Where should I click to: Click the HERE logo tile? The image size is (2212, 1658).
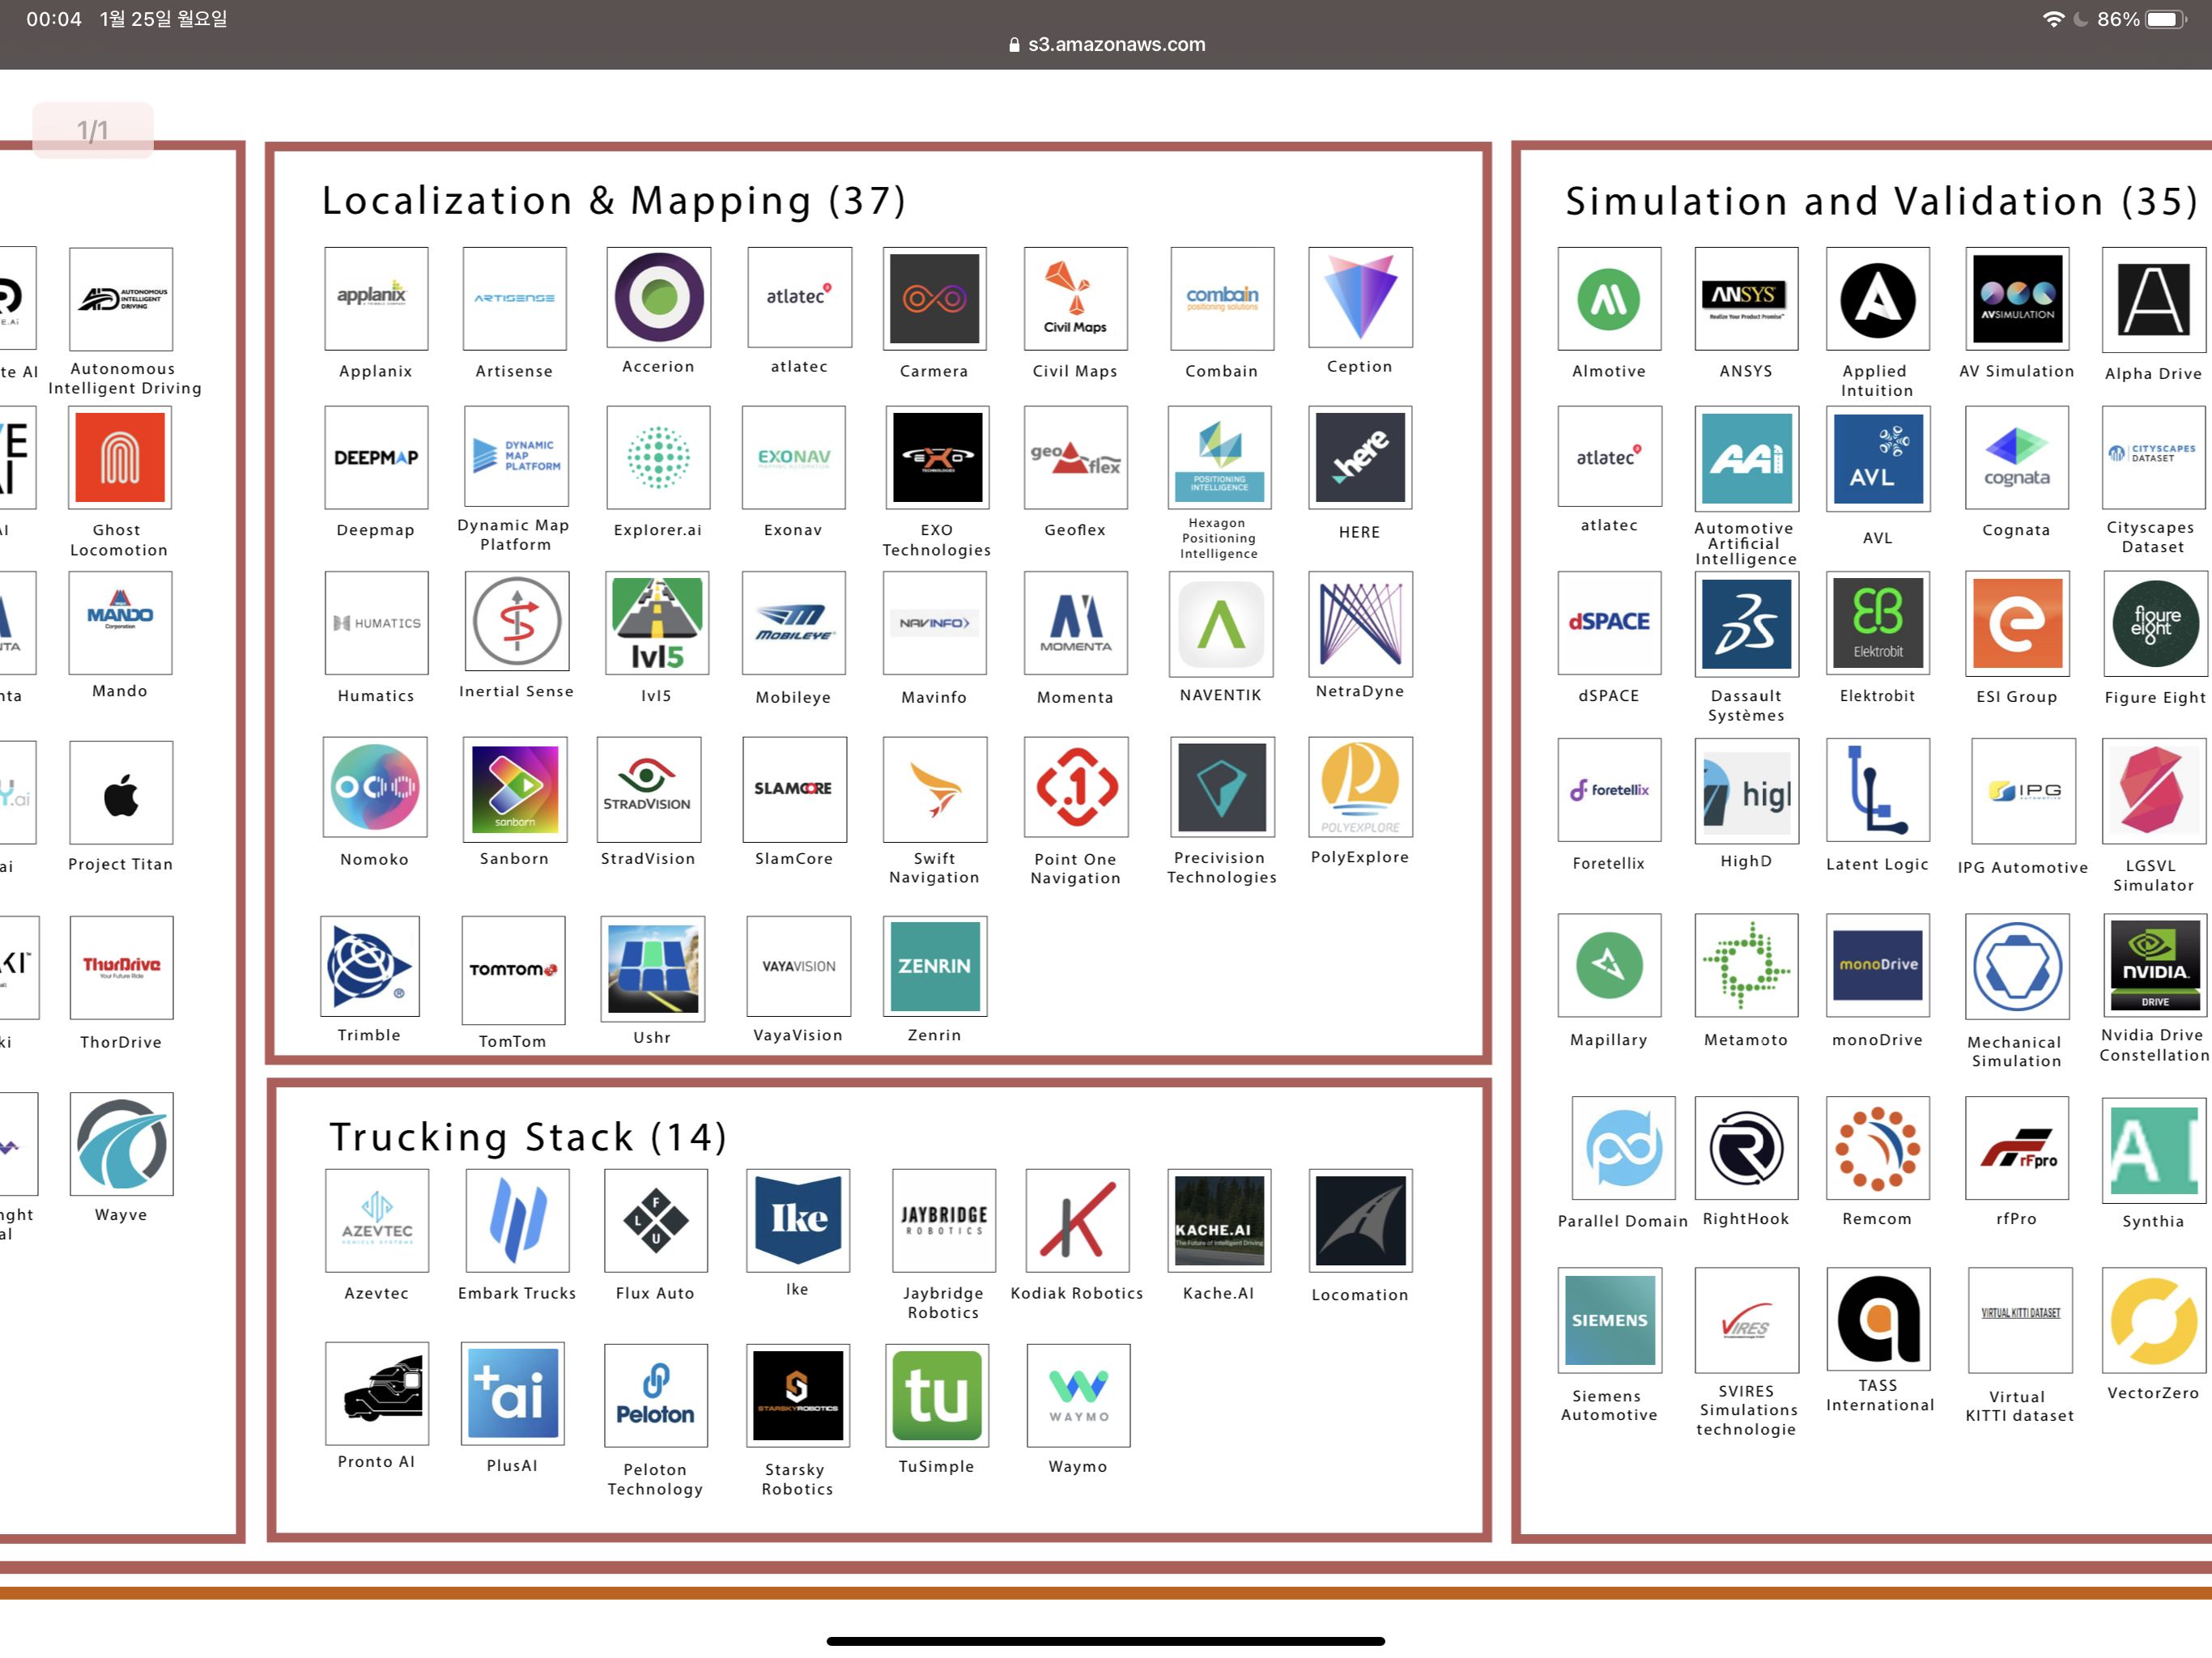coord(1360,457)
